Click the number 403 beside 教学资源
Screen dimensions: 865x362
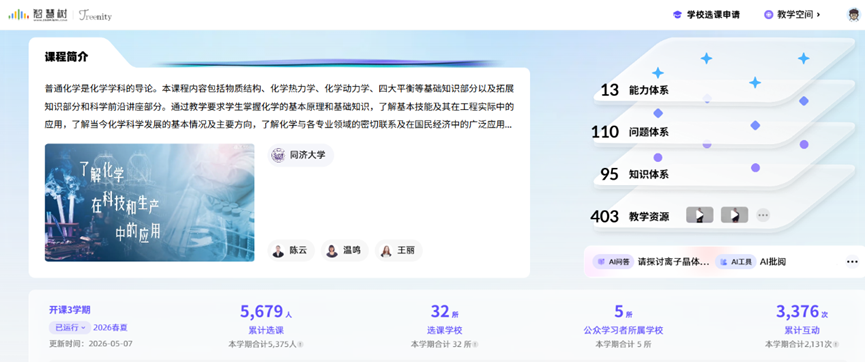[x=605, y=216]
